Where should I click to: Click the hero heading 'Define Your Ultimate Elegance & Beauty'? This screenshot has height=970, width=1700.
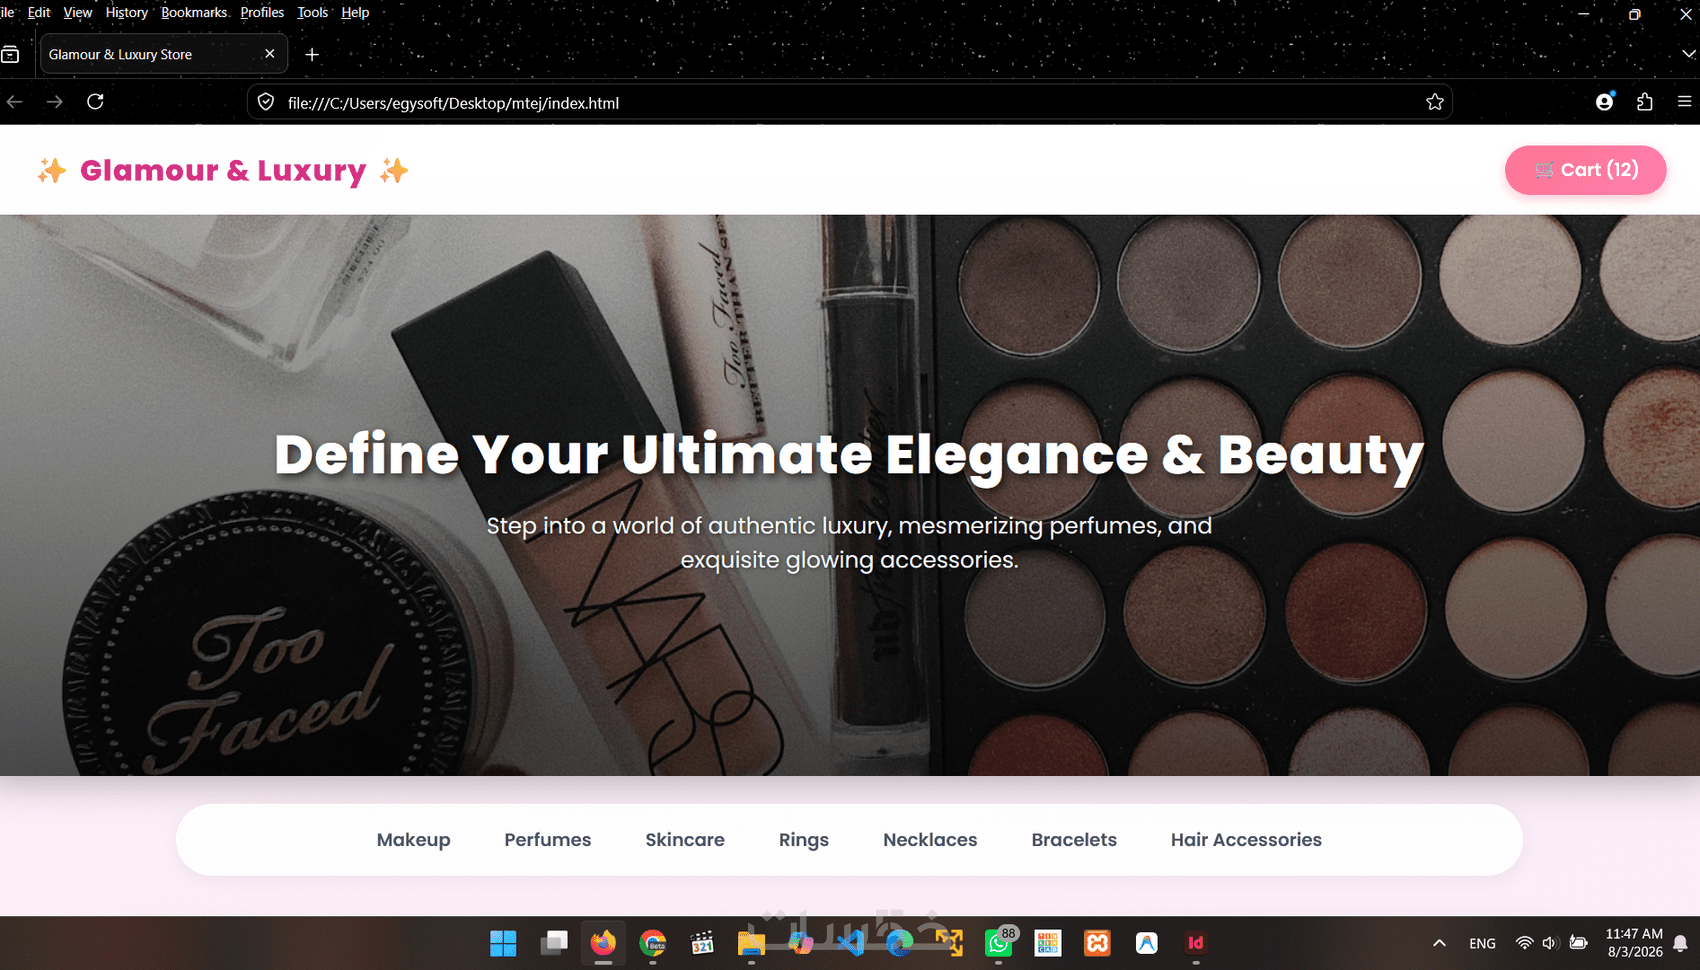[x=849, y=455]
